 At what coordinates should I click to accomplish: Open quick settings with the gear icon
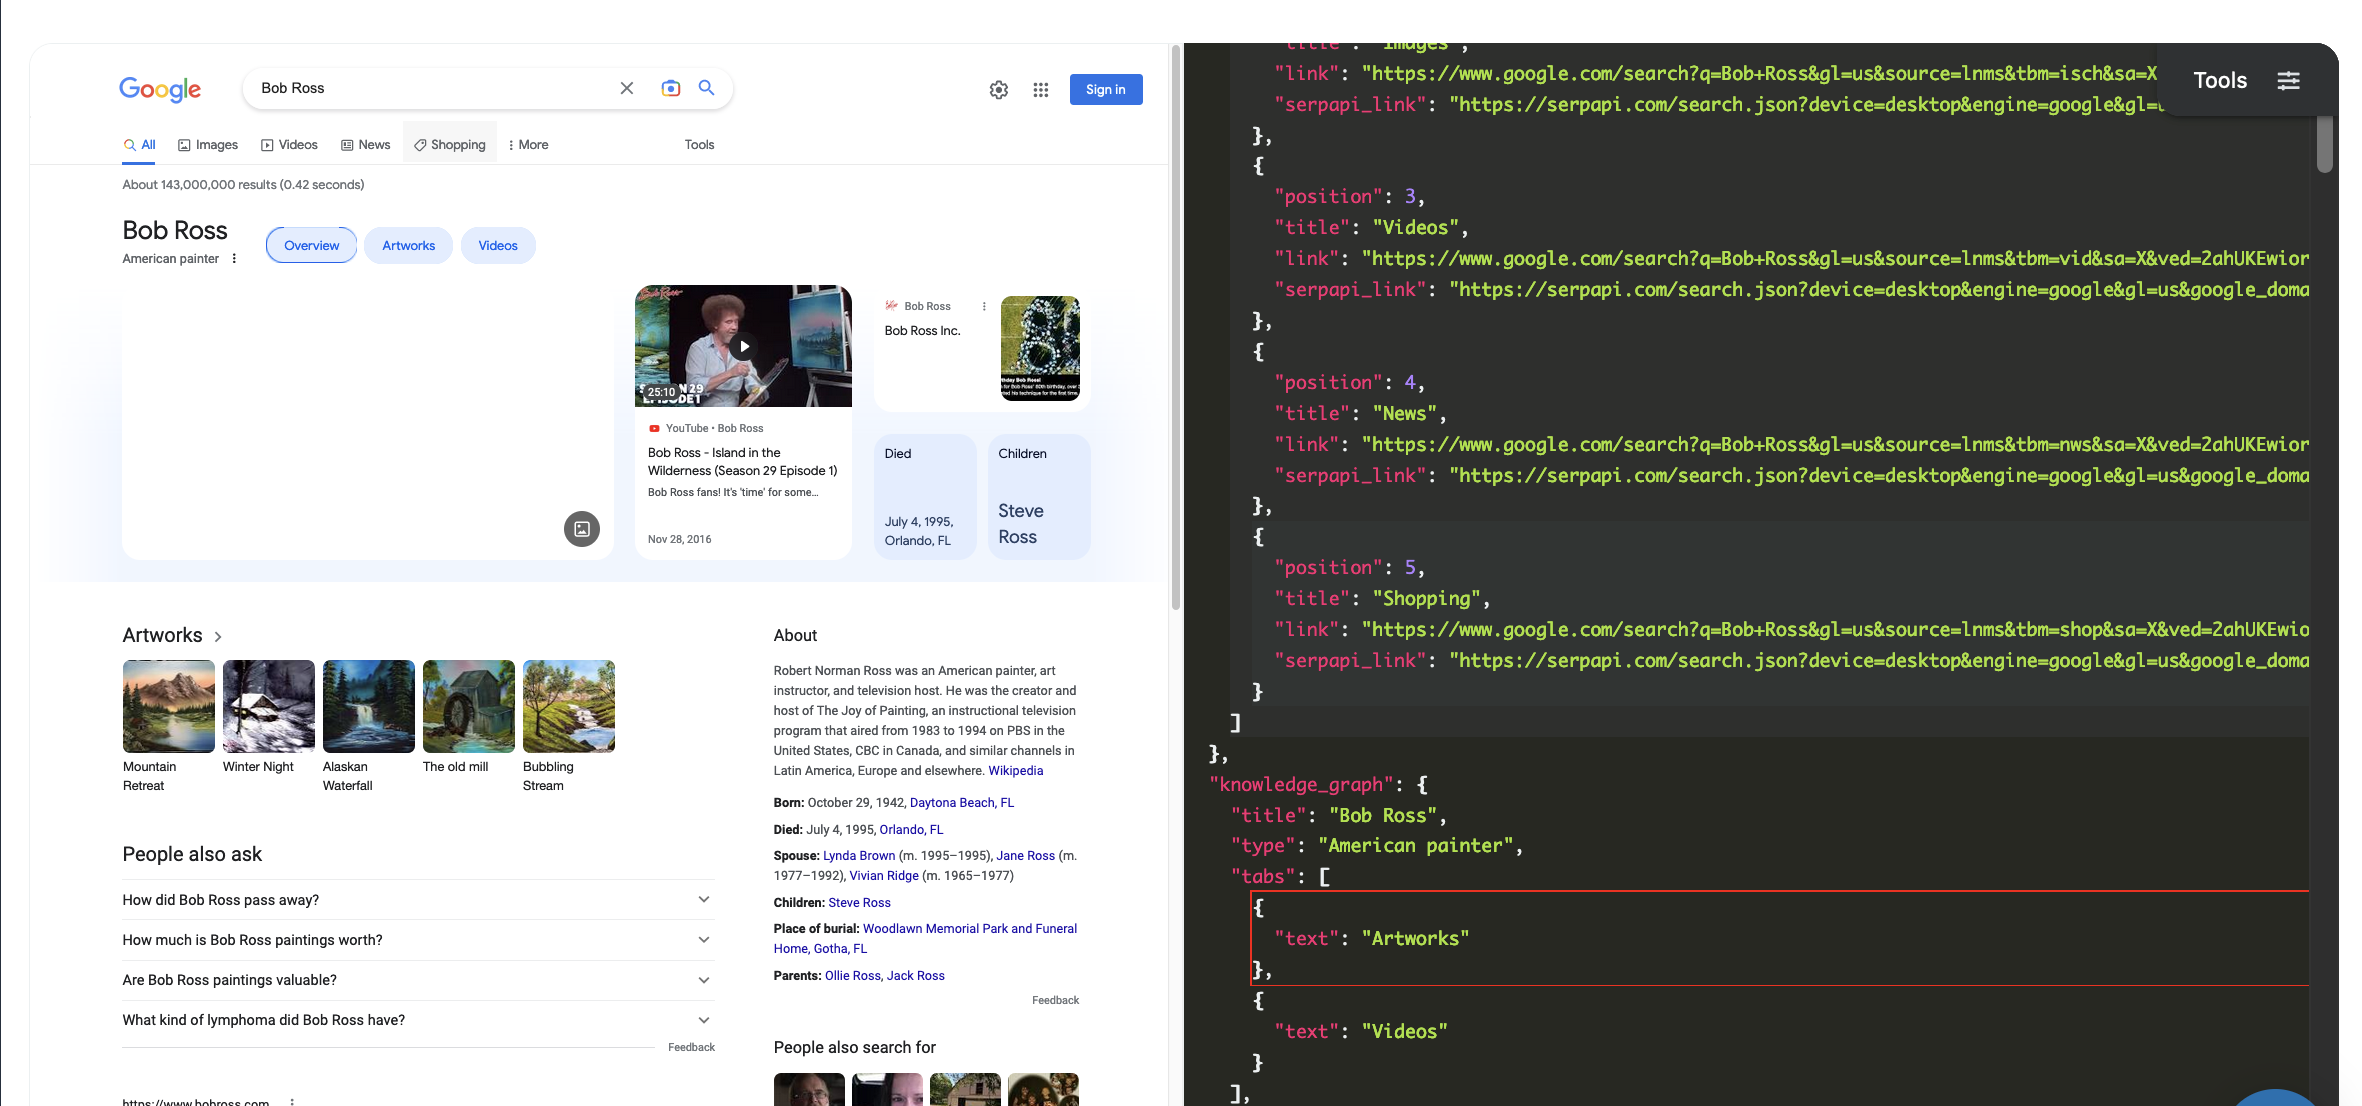[999, 89]
